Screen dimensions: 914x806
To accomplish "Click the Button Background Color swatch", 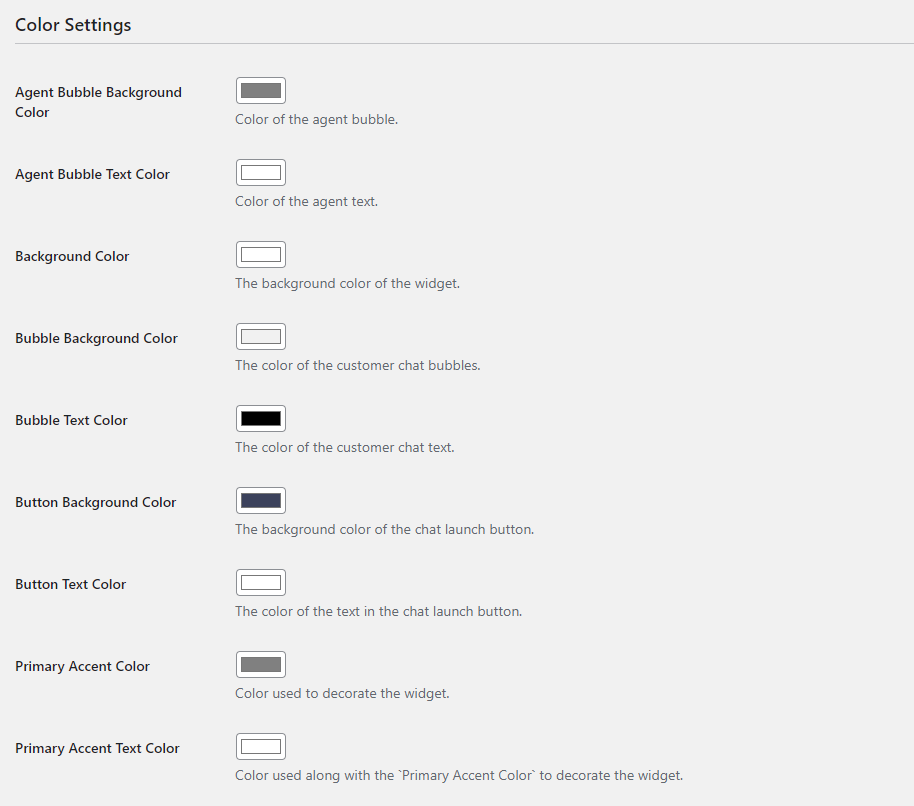I will [261, 501].
